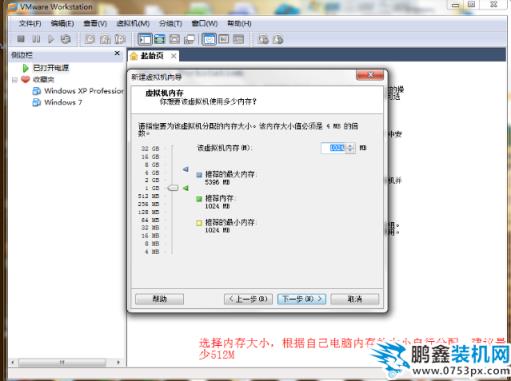Click the Windows 7 VM icon
Screen dimensions: 511x381
(36, 102)
